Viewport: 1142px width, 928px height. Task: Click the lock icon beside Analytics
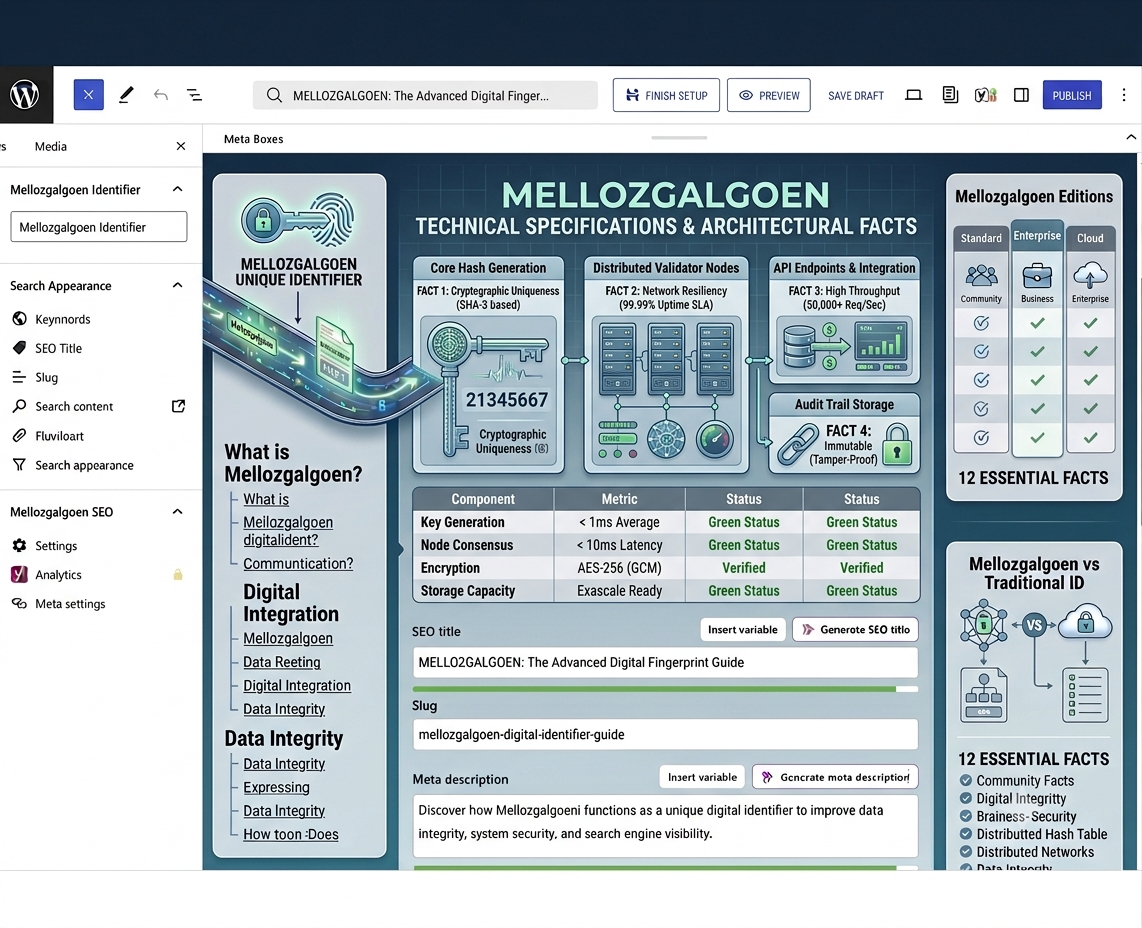point(178,575)
